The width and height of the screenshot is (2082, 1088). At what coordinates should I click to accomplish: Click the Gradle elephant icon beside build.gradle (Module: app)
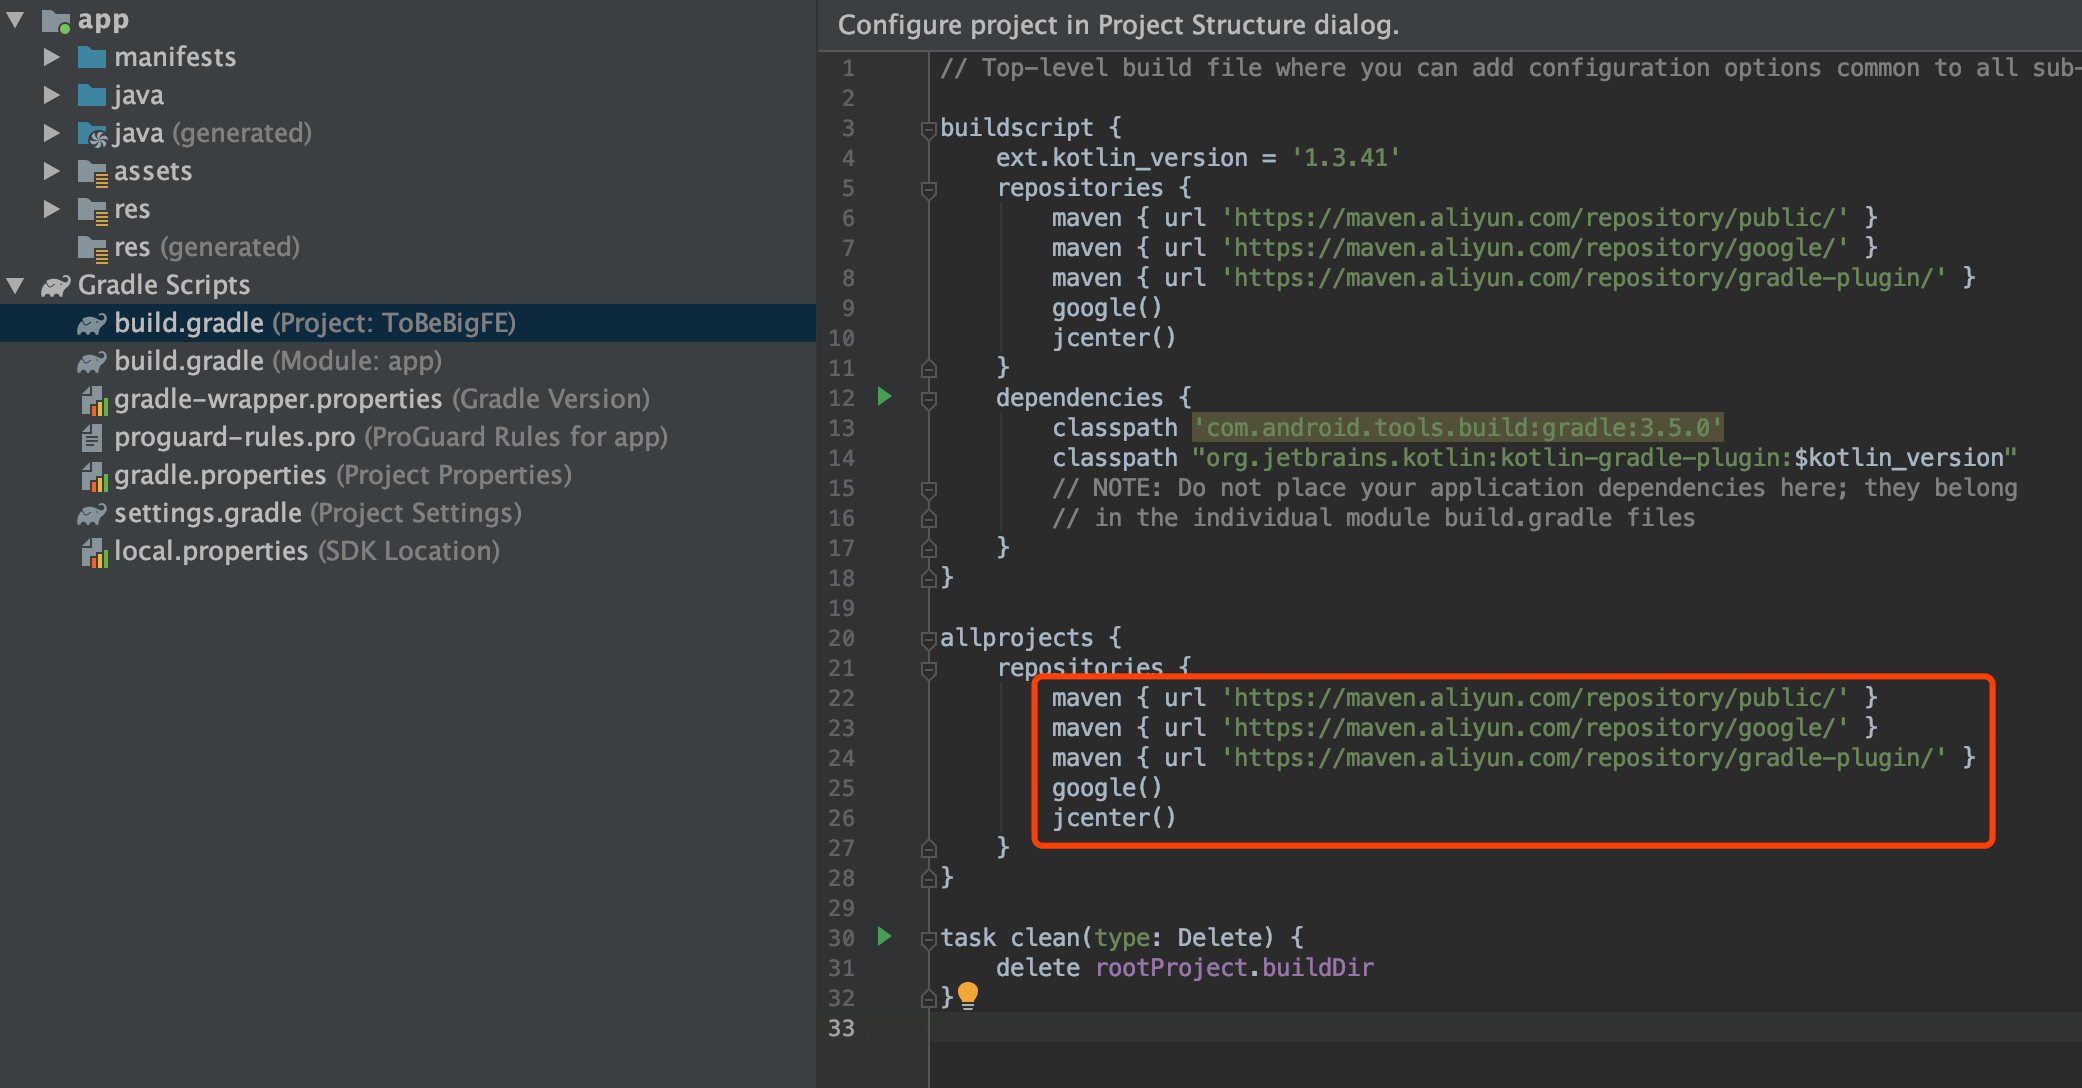[x=92, y=361]
